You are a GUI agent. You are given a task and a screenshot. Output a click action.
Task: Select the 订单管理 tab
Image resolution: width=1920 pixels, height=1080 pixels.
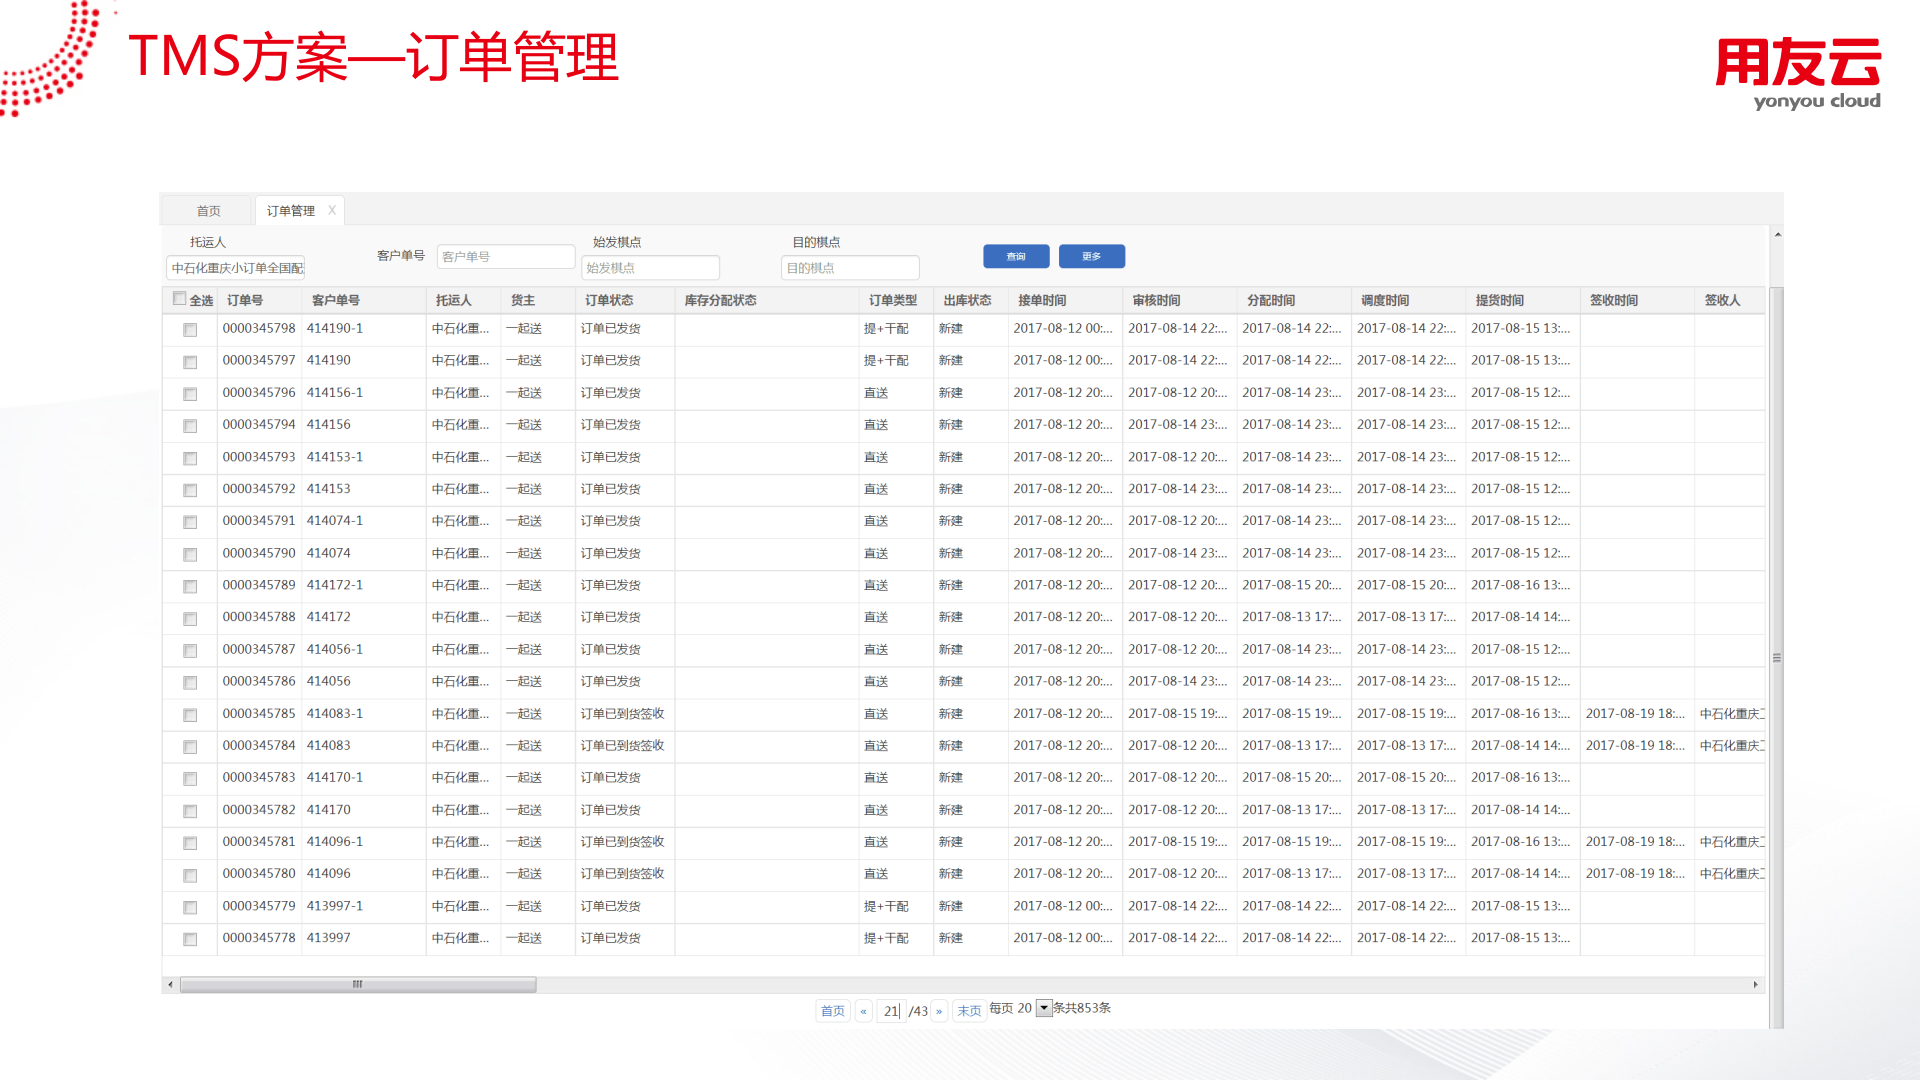click(x=292, y=210)
